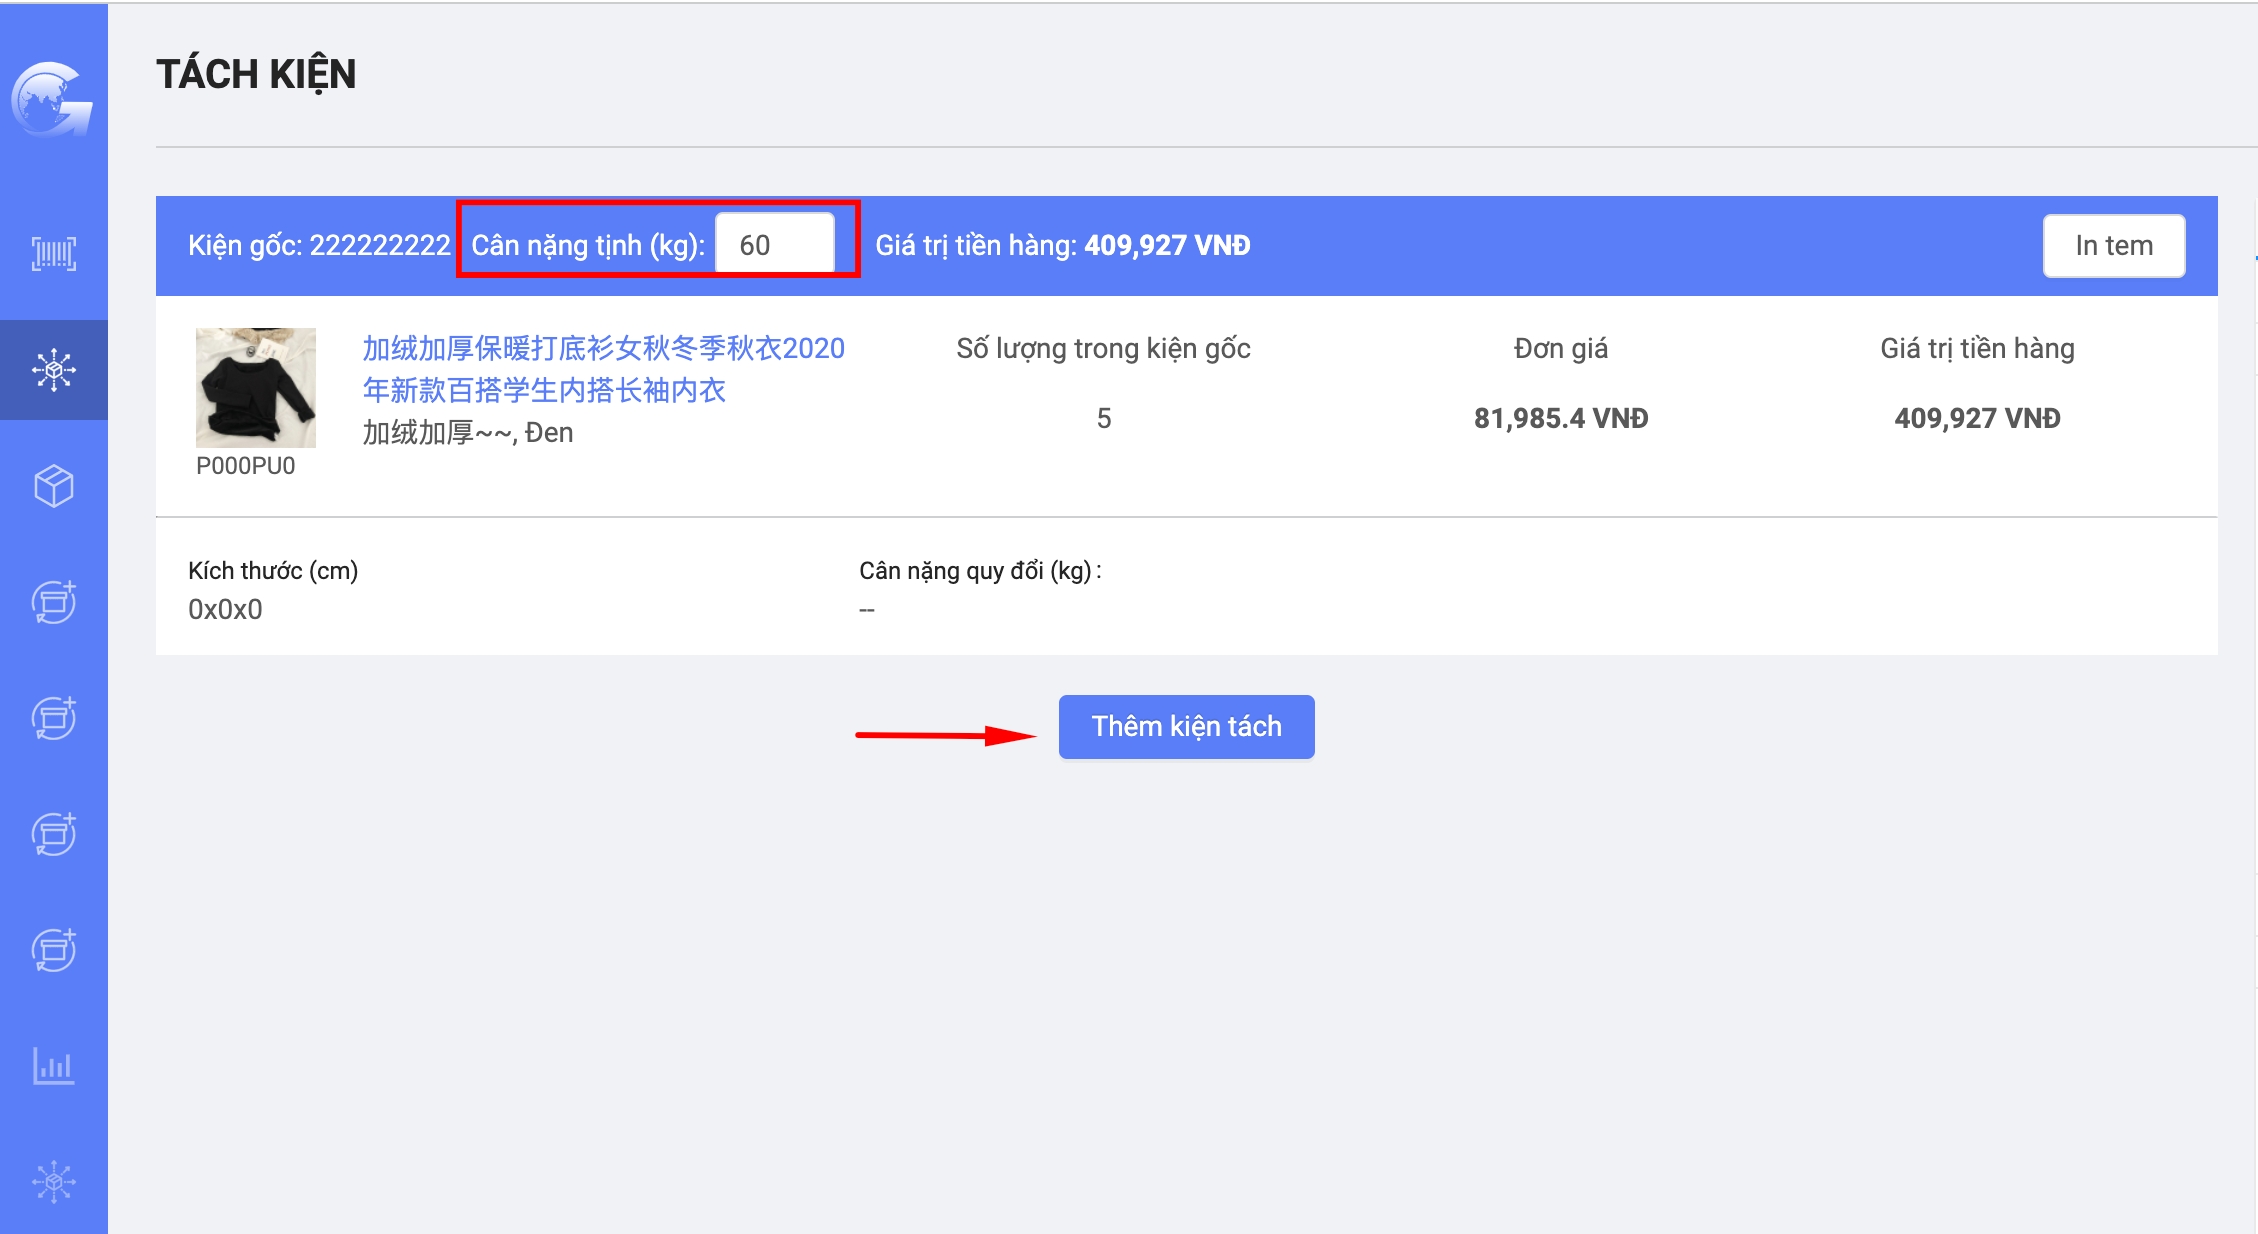Click the first box-with-plus sidebar icon below cube
Image resolution: width=2258 pixels, height=1234 pixels.
pos(54,602)
